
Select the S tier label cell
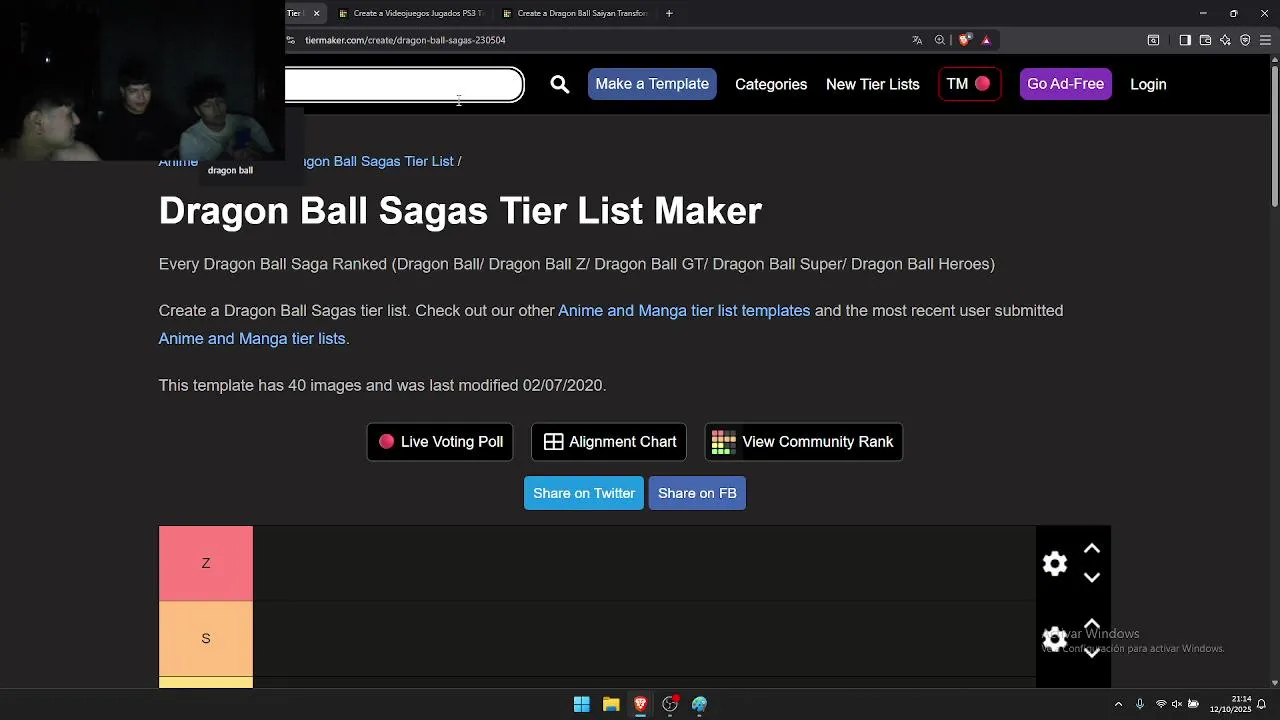206,639
